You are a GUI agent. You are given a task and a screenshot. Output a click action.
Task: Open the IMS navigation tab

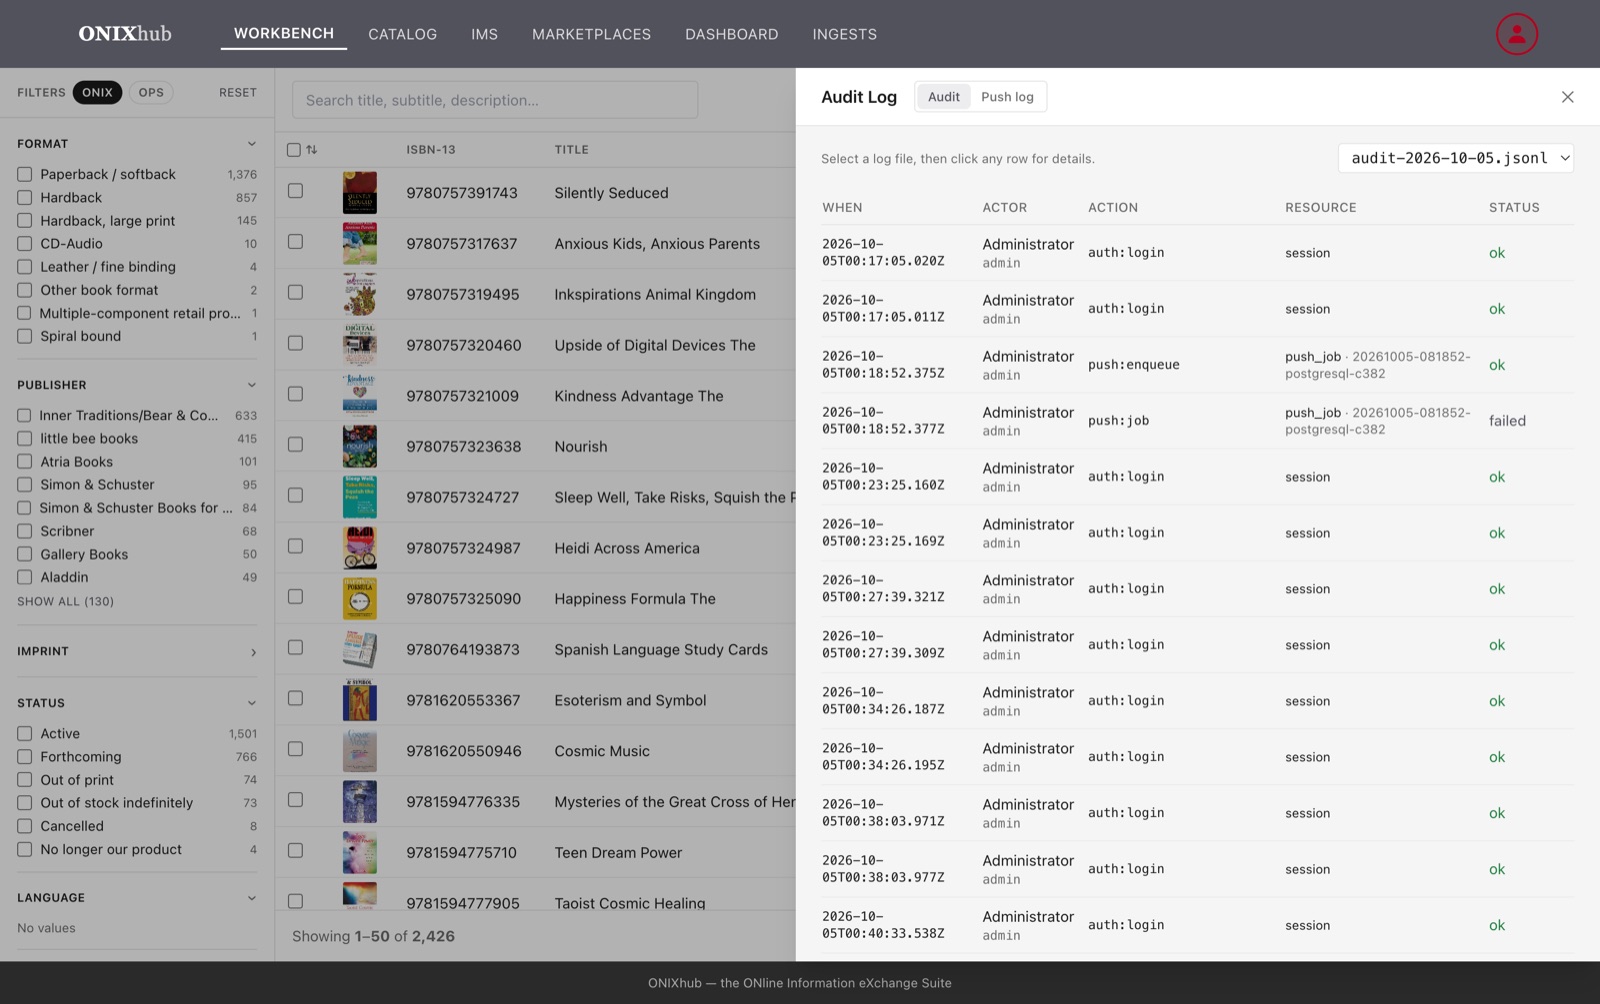[485, 34]
